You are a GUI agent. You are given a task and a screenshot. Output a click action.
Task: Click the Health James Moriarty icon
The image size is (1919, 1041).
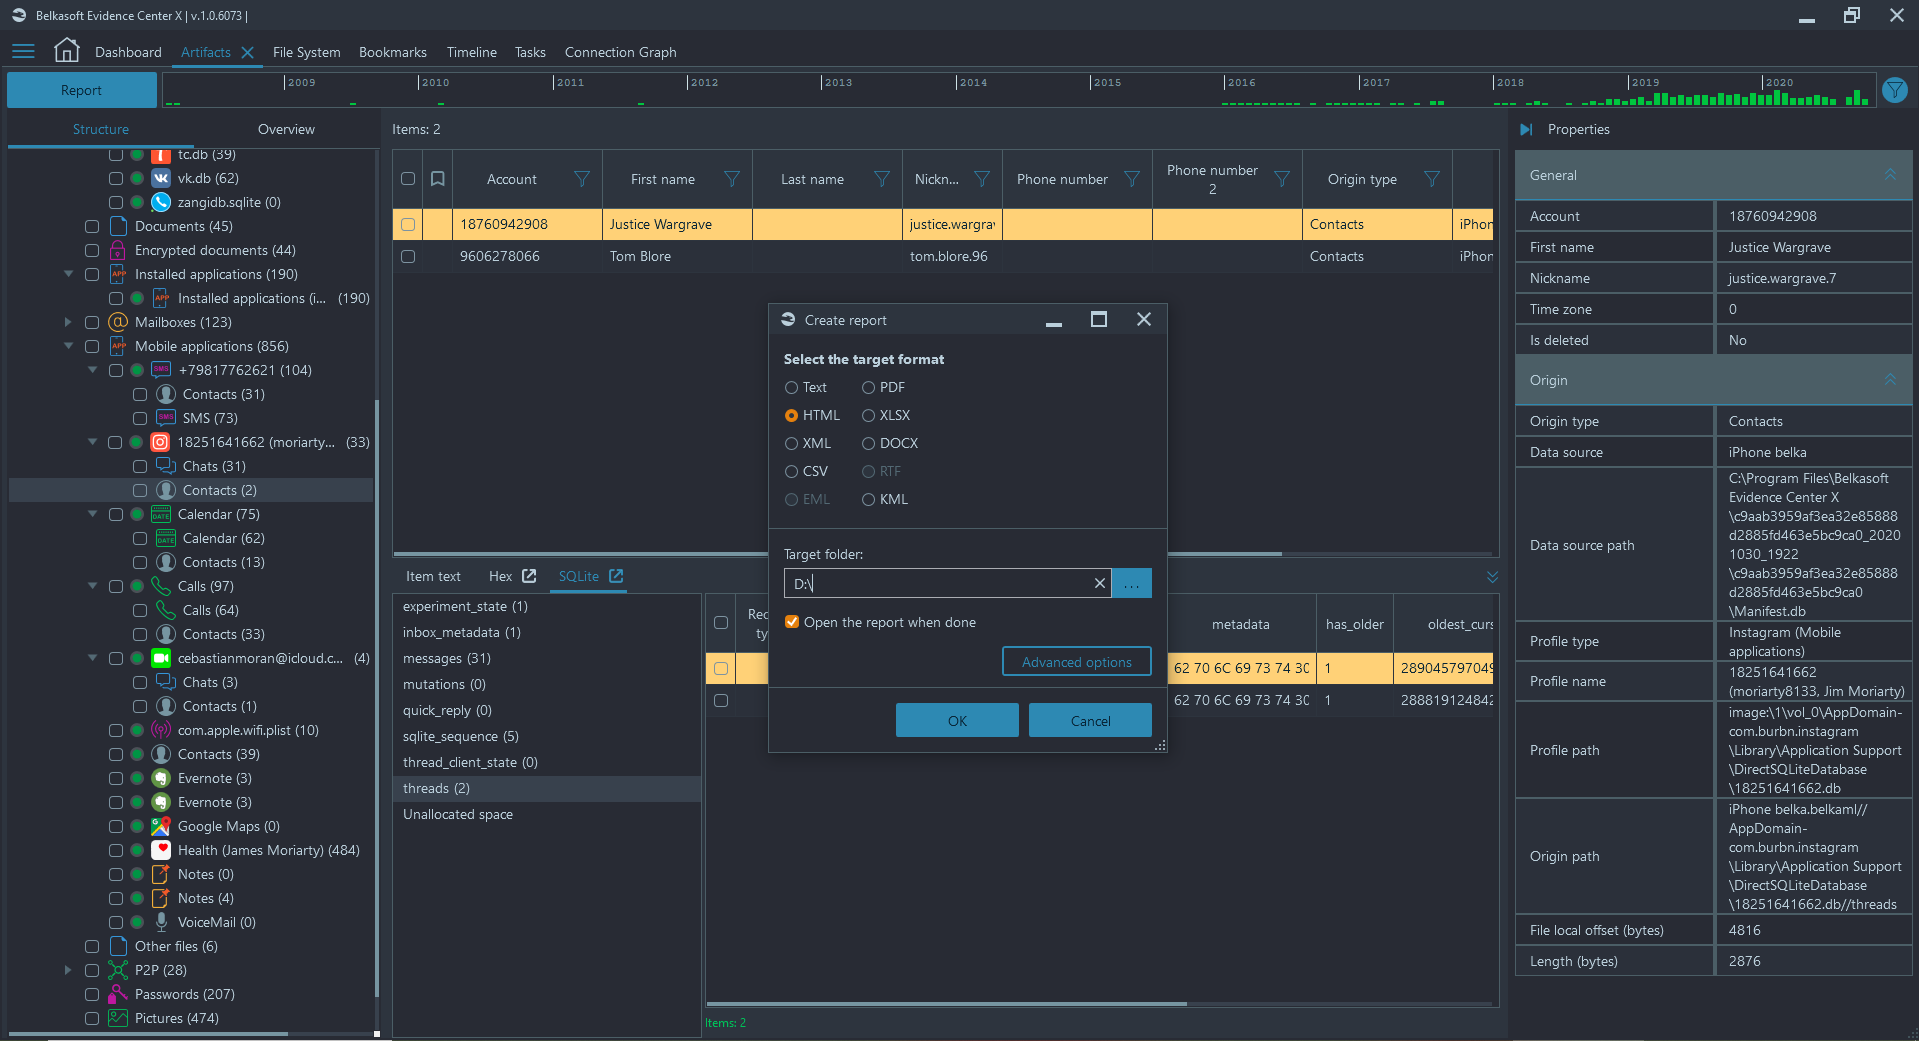[x=160, y=850]
